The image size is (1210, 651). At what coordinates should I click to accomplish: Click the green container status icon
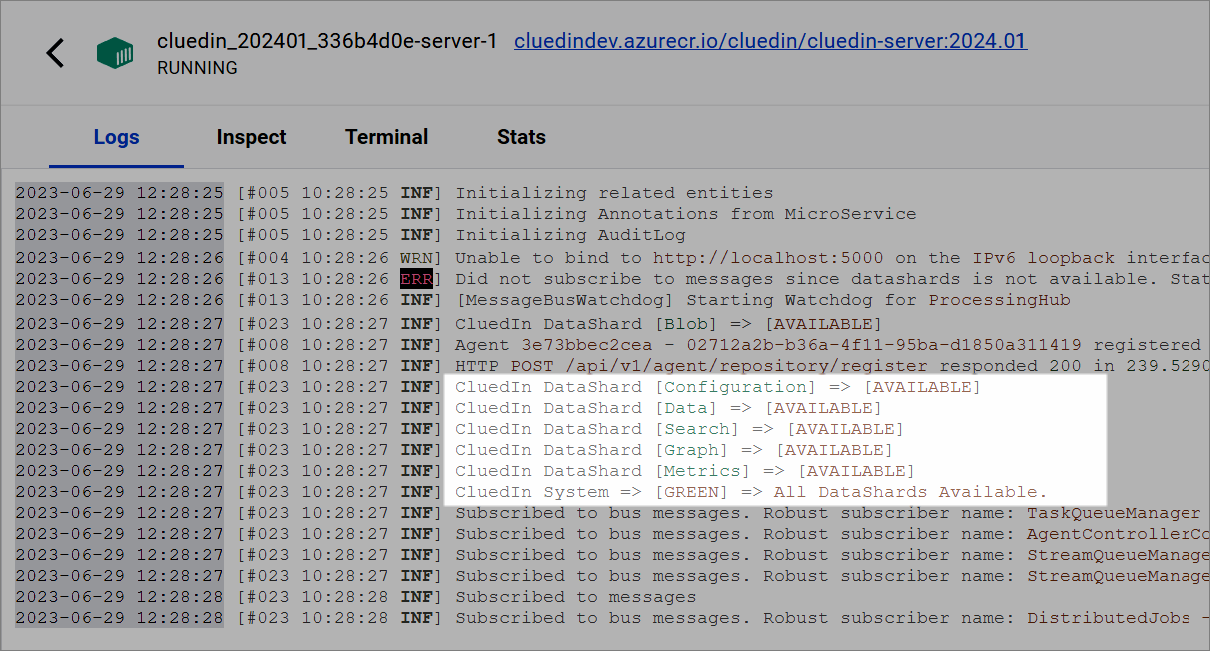pos(115,53)
